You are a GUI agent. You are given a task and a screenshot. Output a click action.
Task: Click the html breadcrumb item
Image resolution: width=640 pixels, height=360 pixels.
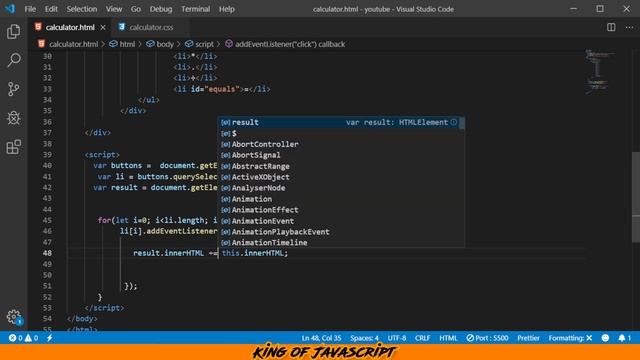(x=122, y=44)
